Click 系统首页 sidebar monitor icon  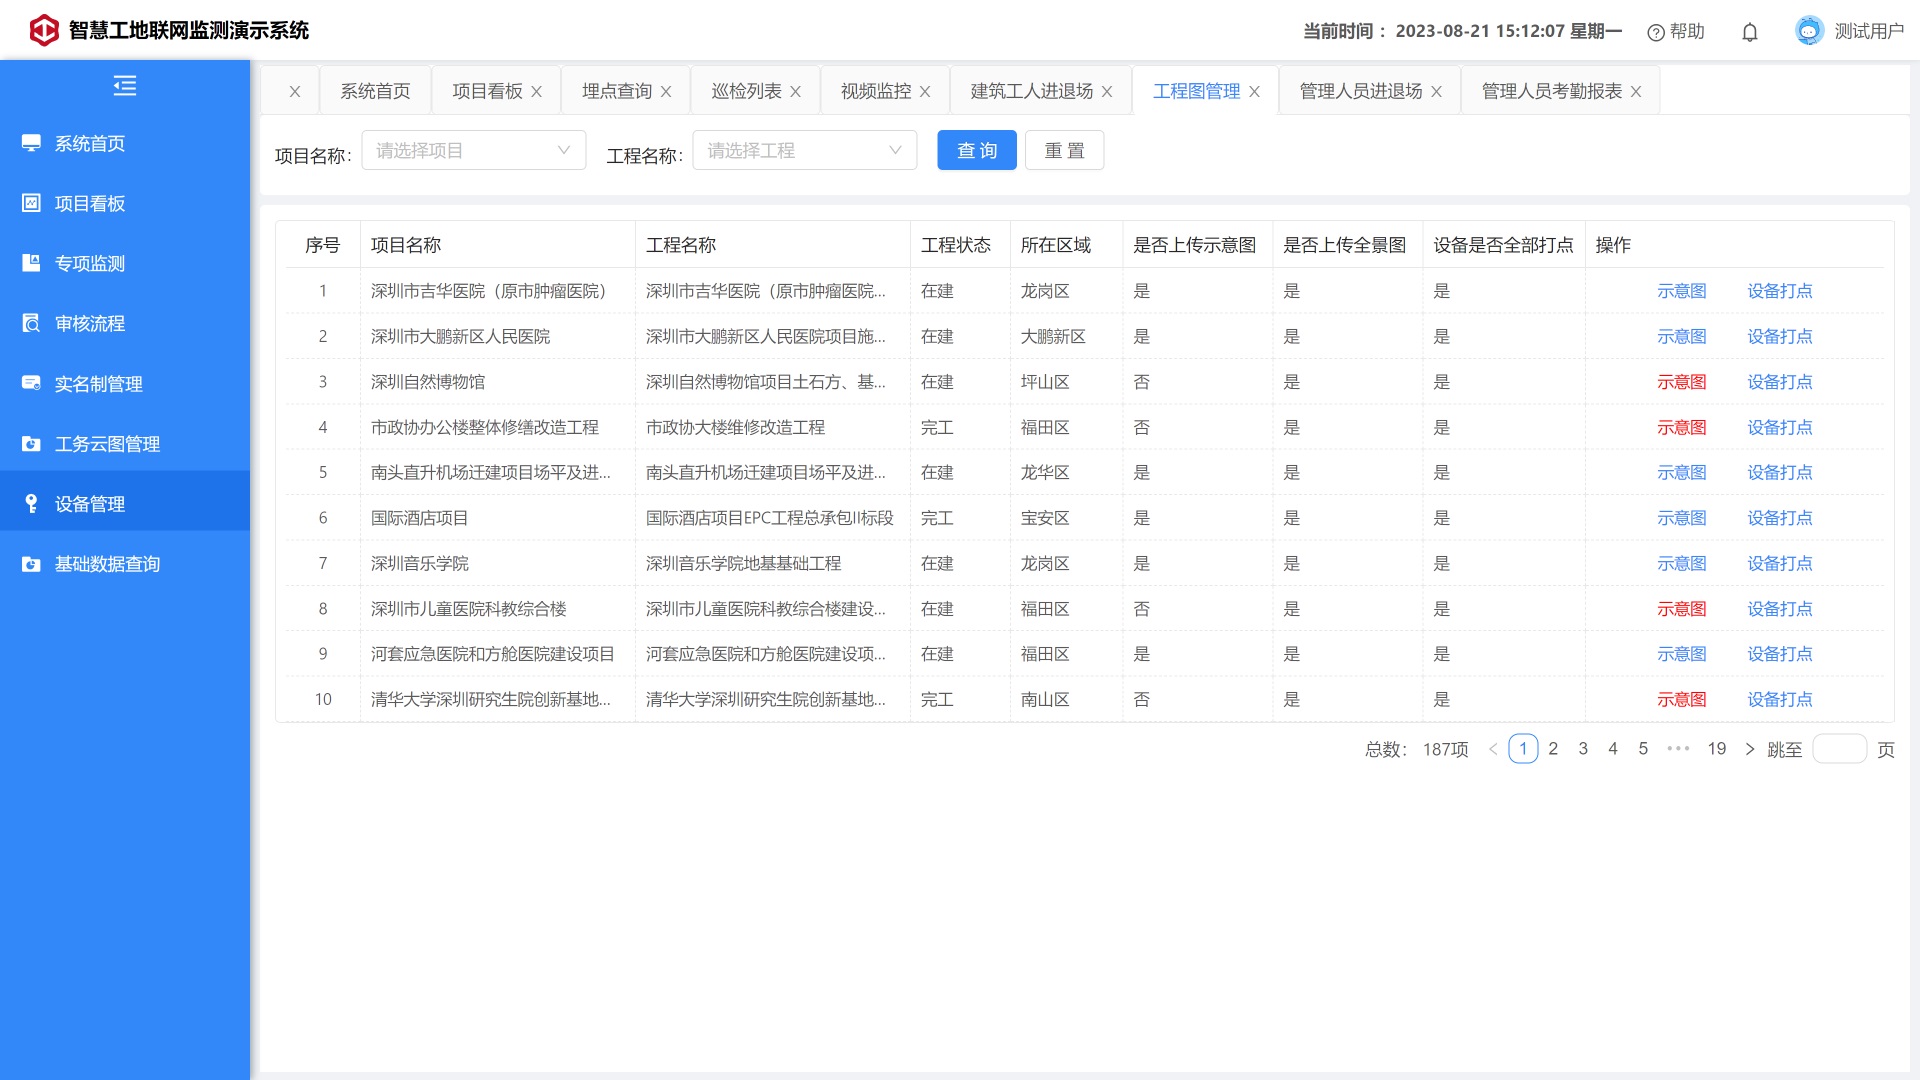pyautogui.click(x=31, y=143)
